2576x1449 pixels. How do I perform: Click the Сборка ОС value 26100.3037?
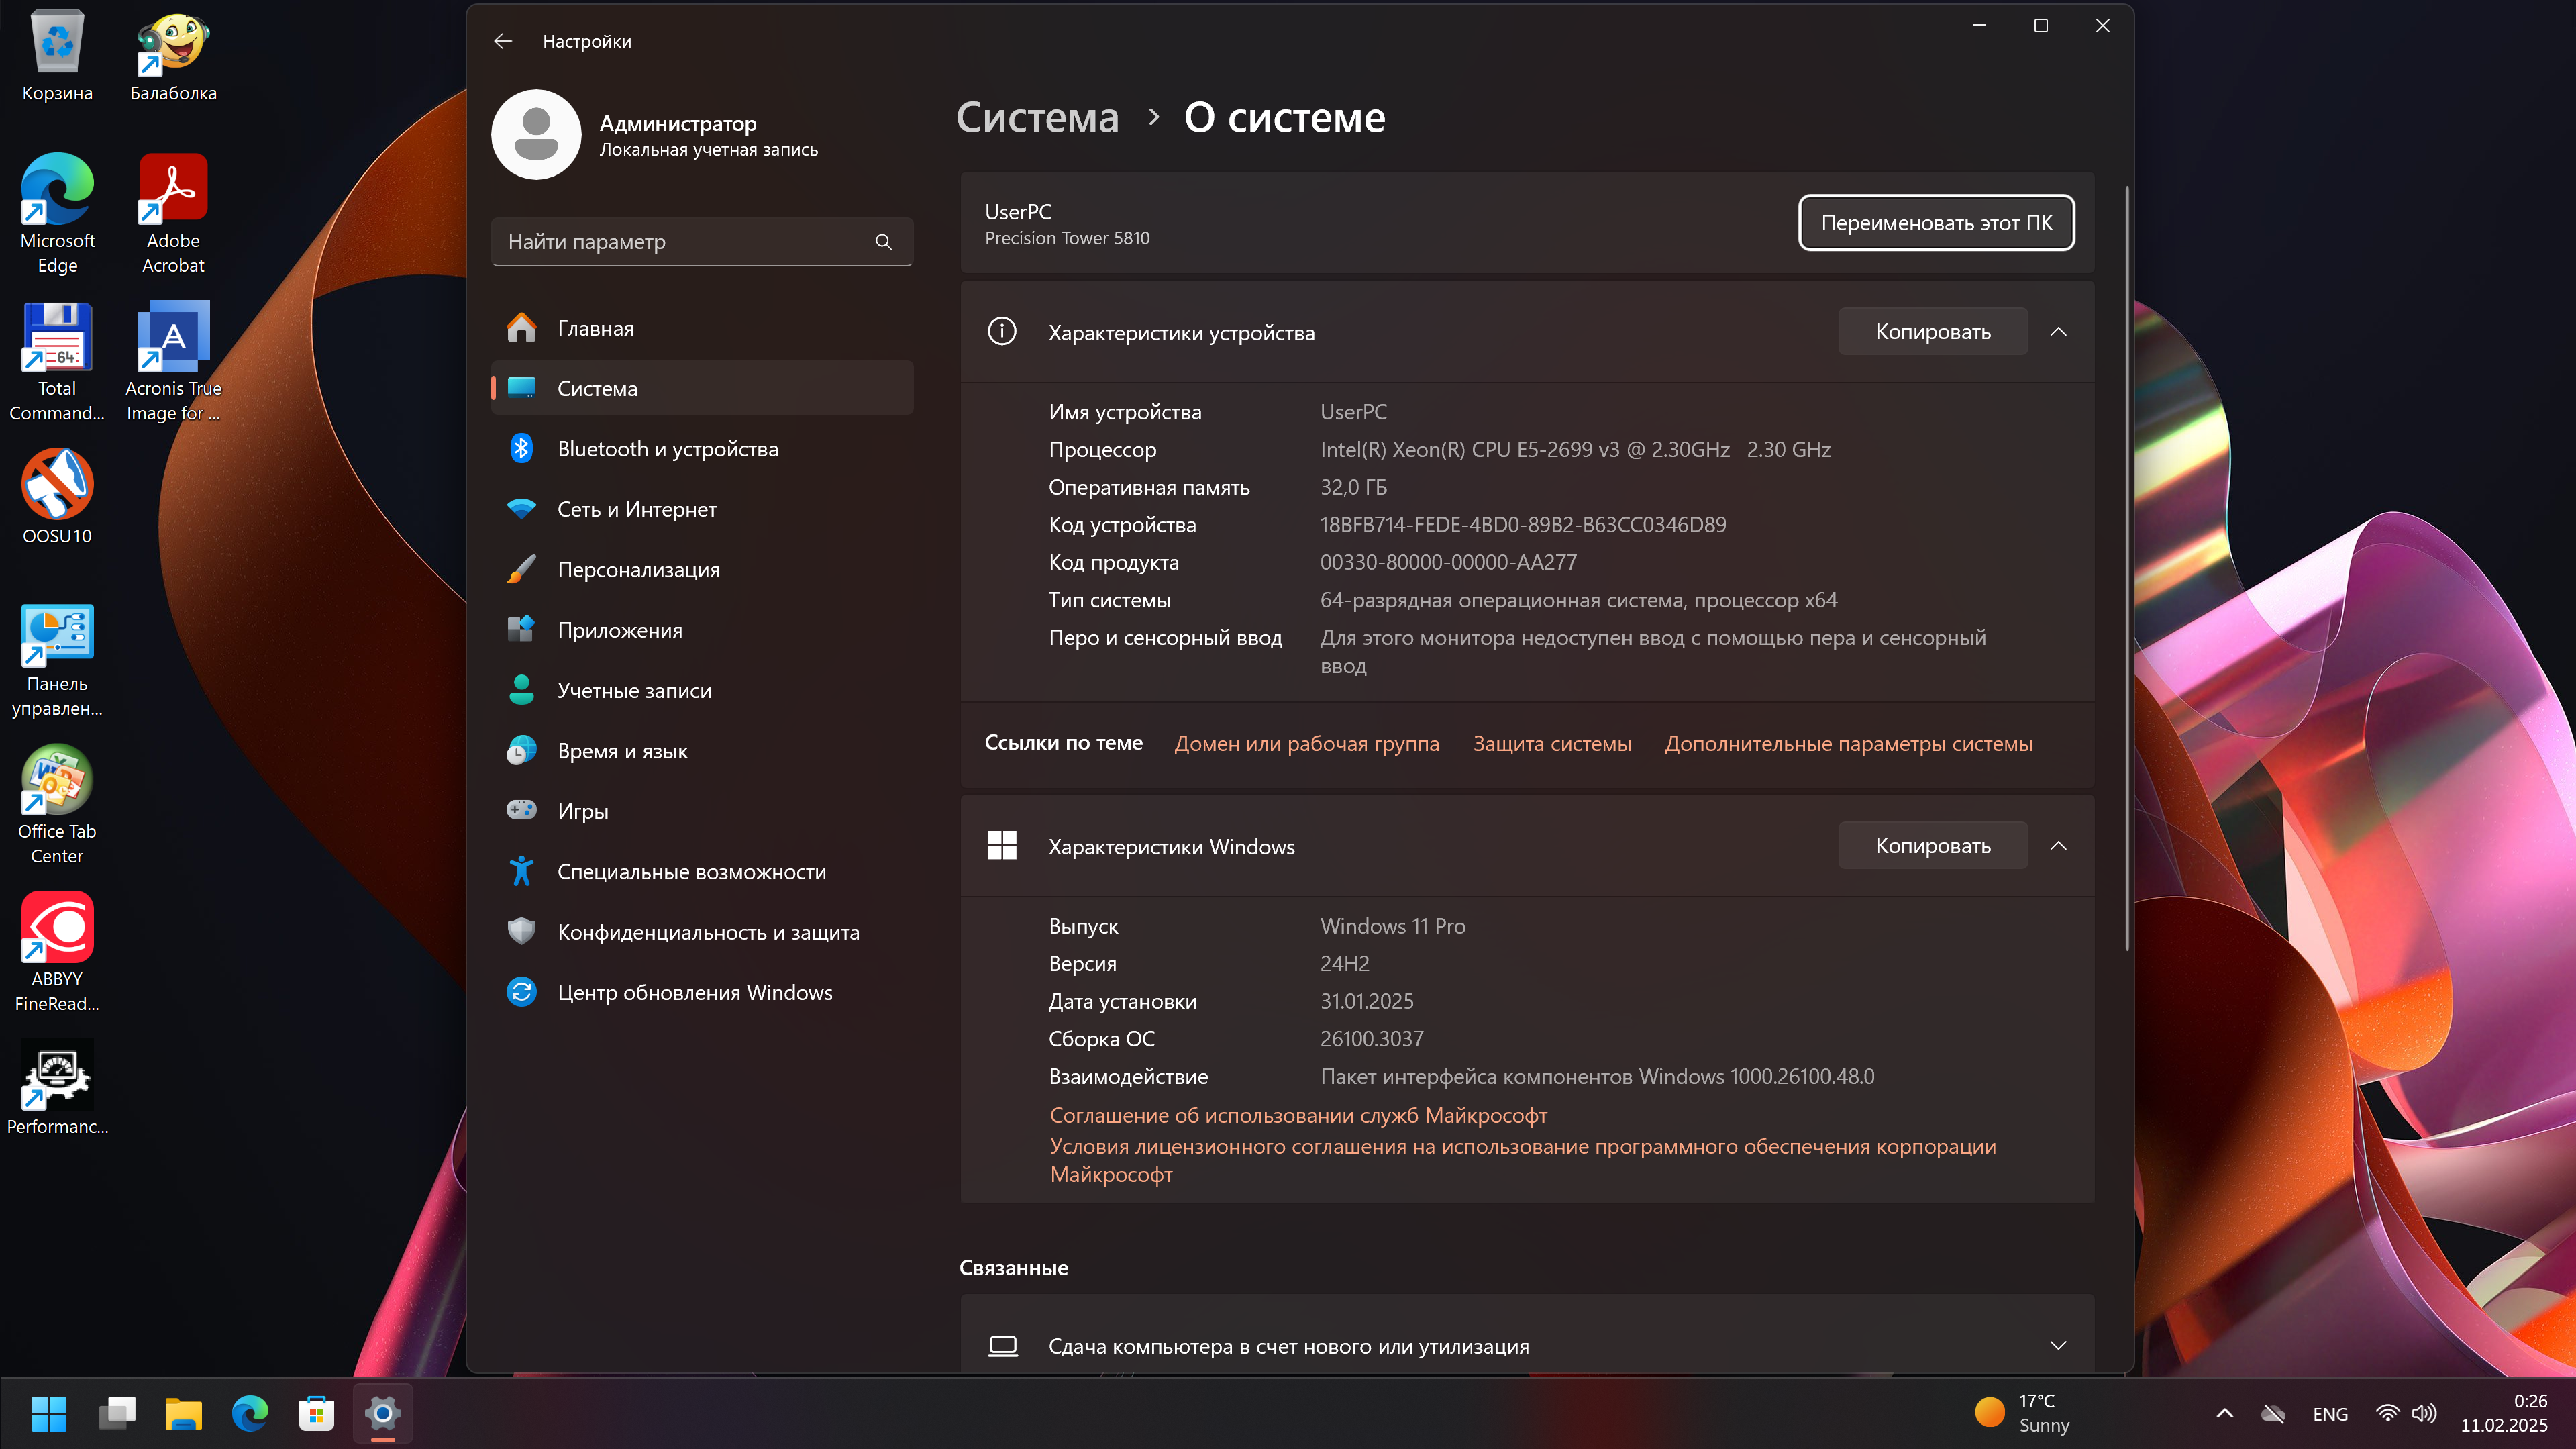coord(1371,1038)
